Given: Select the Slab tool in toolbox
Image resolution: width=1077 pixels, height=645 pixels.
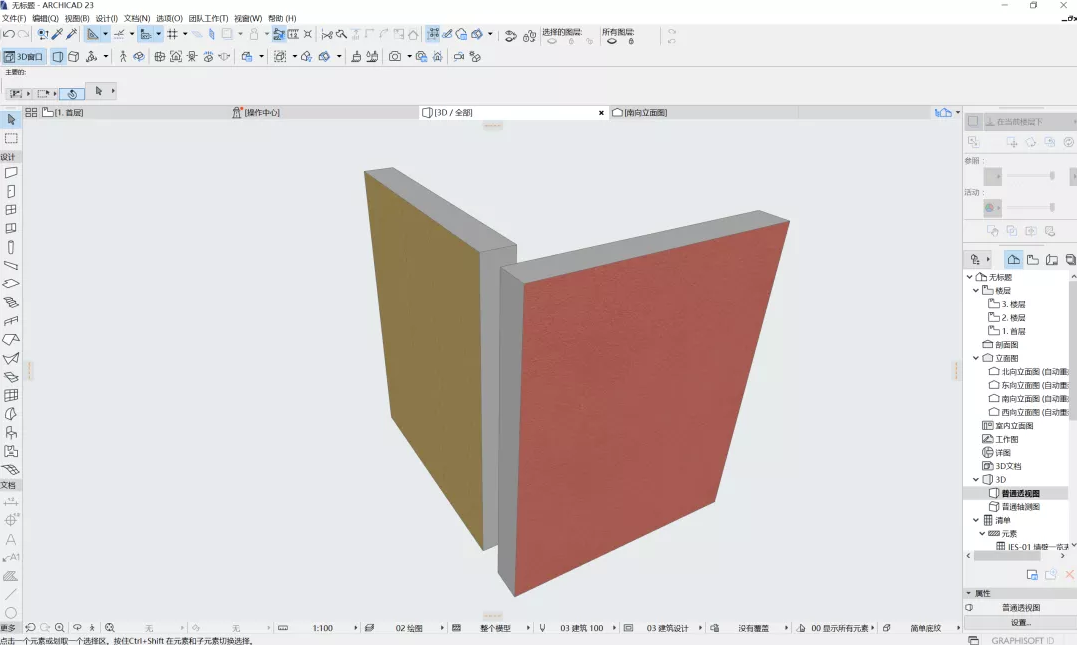Looking at the screenshot, I should point(11,284).
